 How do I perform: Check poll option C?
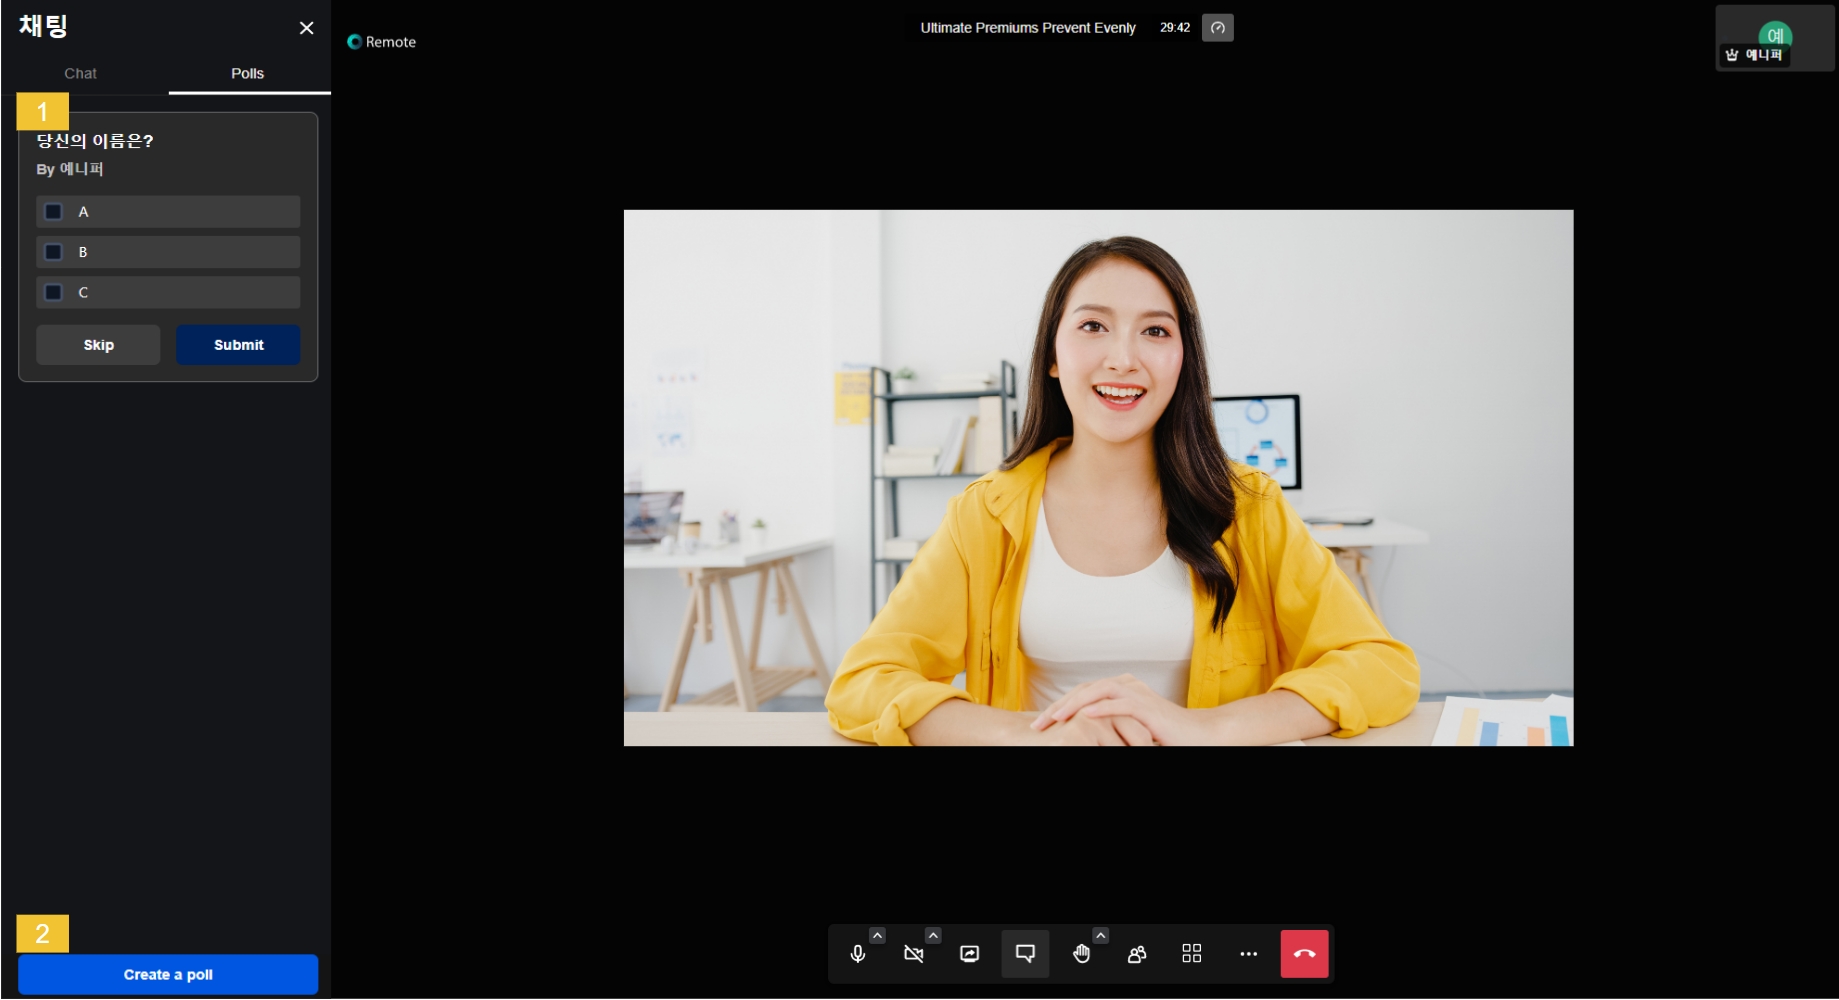[x=54, y=292]
